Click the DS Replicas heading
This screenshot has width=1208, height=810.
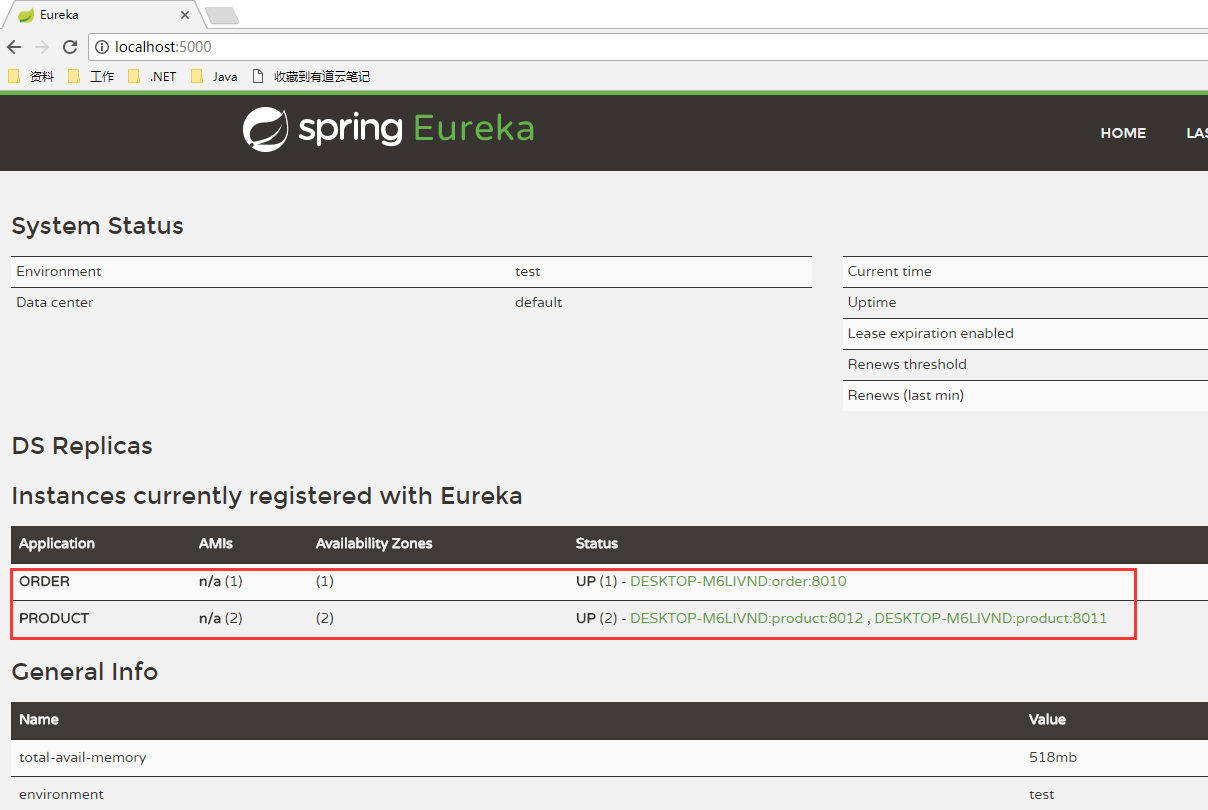[82, 446]
